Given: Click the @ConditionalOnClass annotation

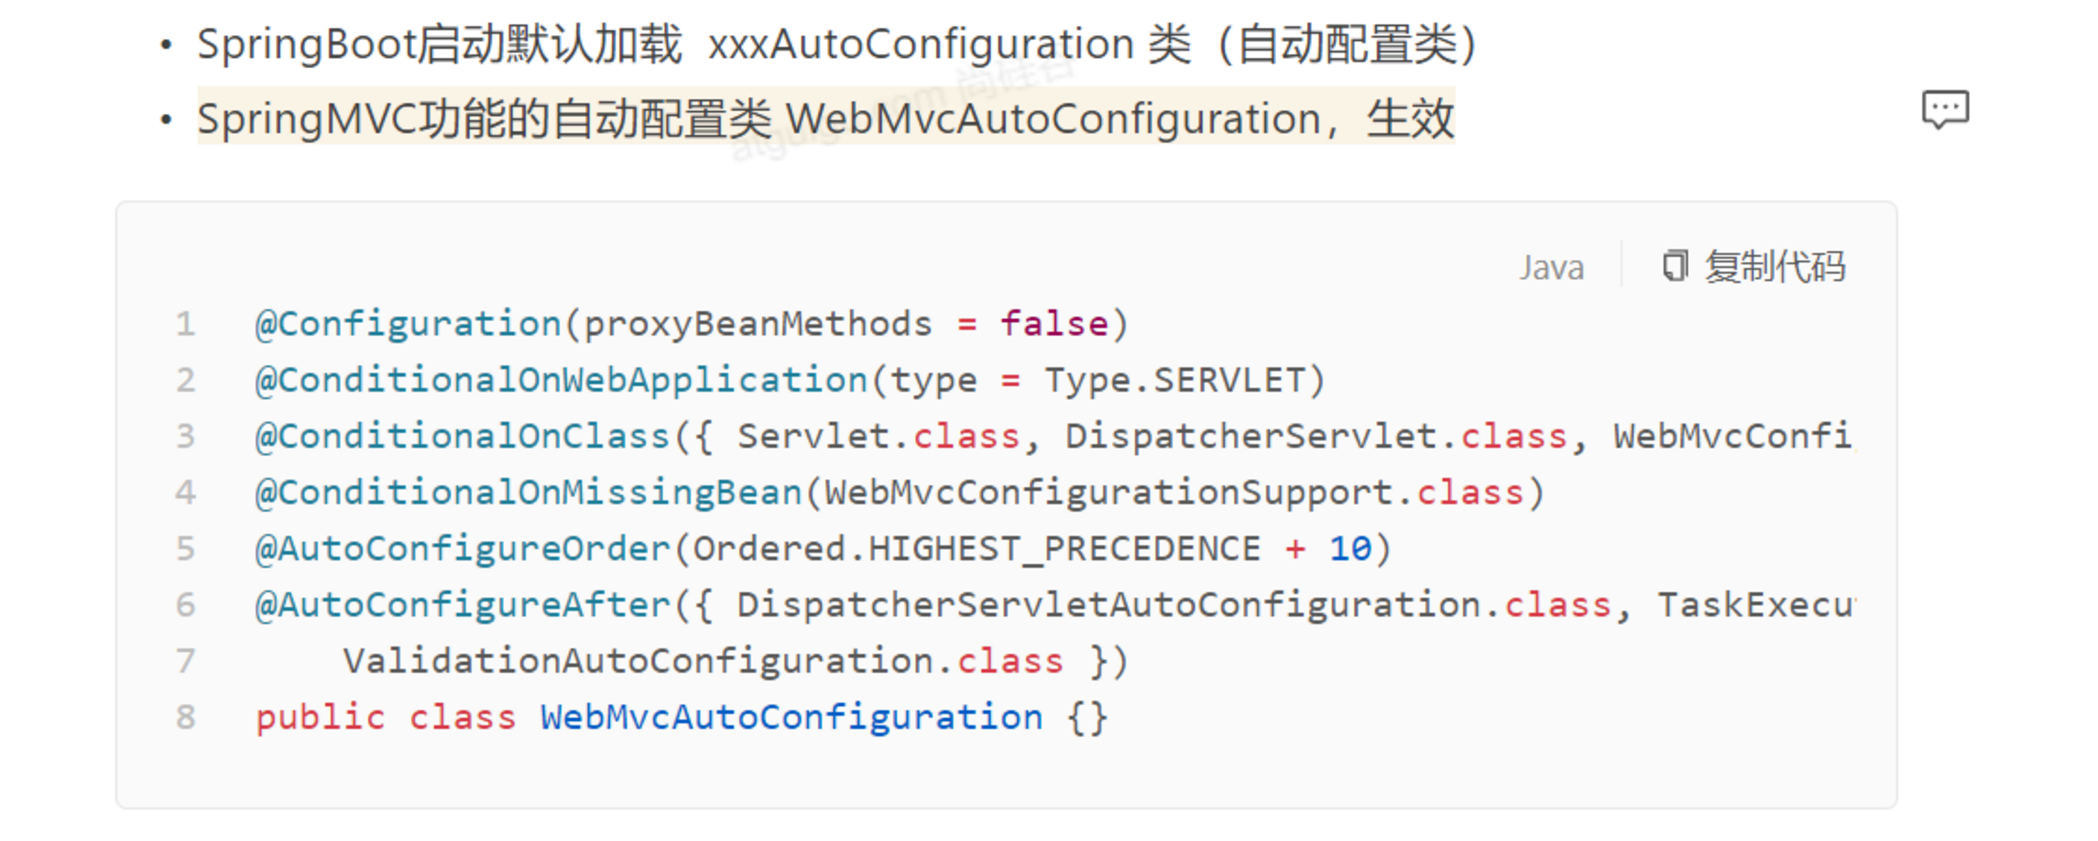Looking at the screenshot, I should coord(462,436).
